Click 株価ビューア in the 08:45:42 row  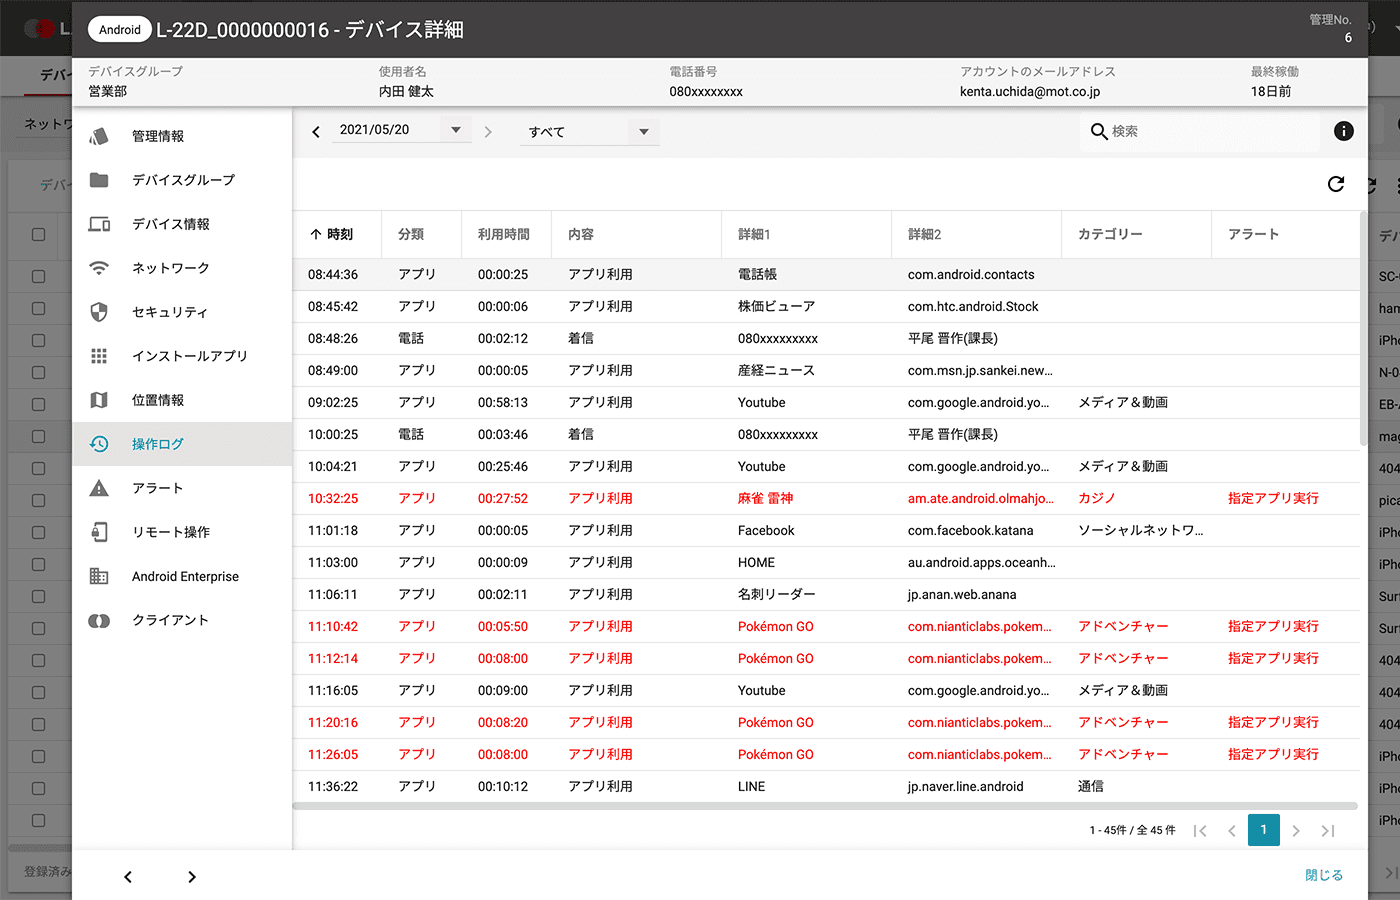click(x=776, y=306)
